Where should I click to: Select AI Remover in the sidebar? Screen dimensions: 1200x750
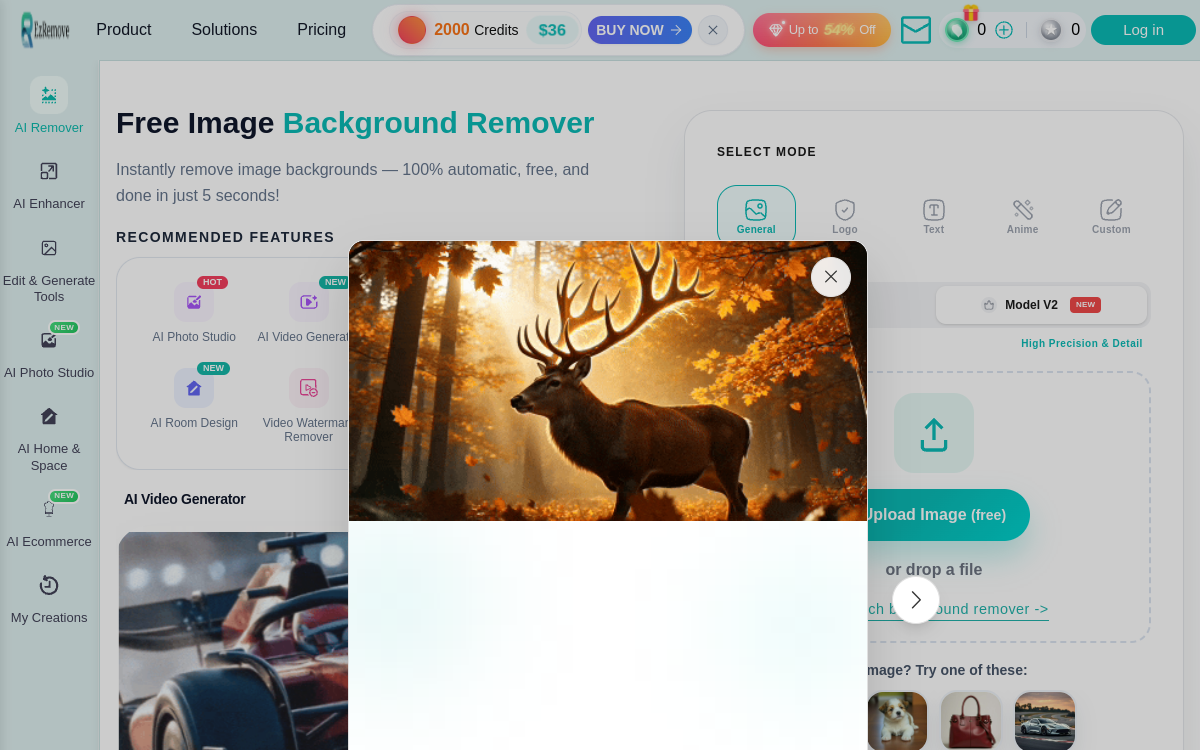point(49,106)
